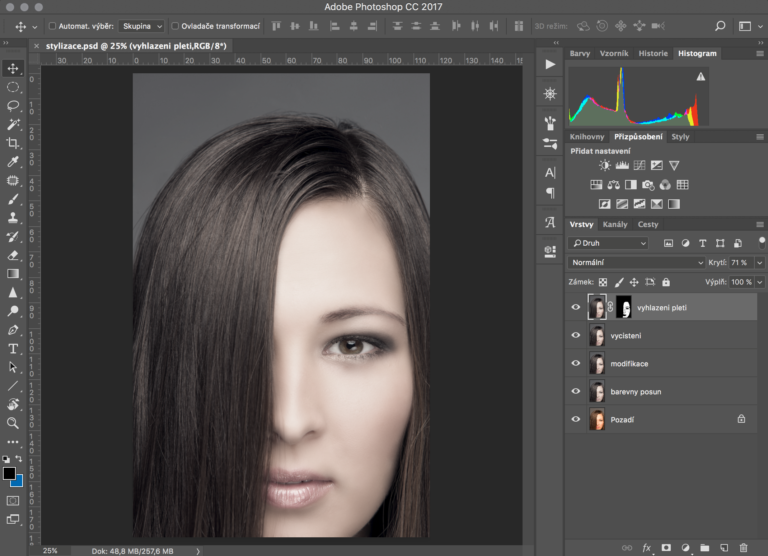This screenshot has width=768, height=556.
Task: Open the Druh layer filter dropdown
Action: click(x=609, y=243)
